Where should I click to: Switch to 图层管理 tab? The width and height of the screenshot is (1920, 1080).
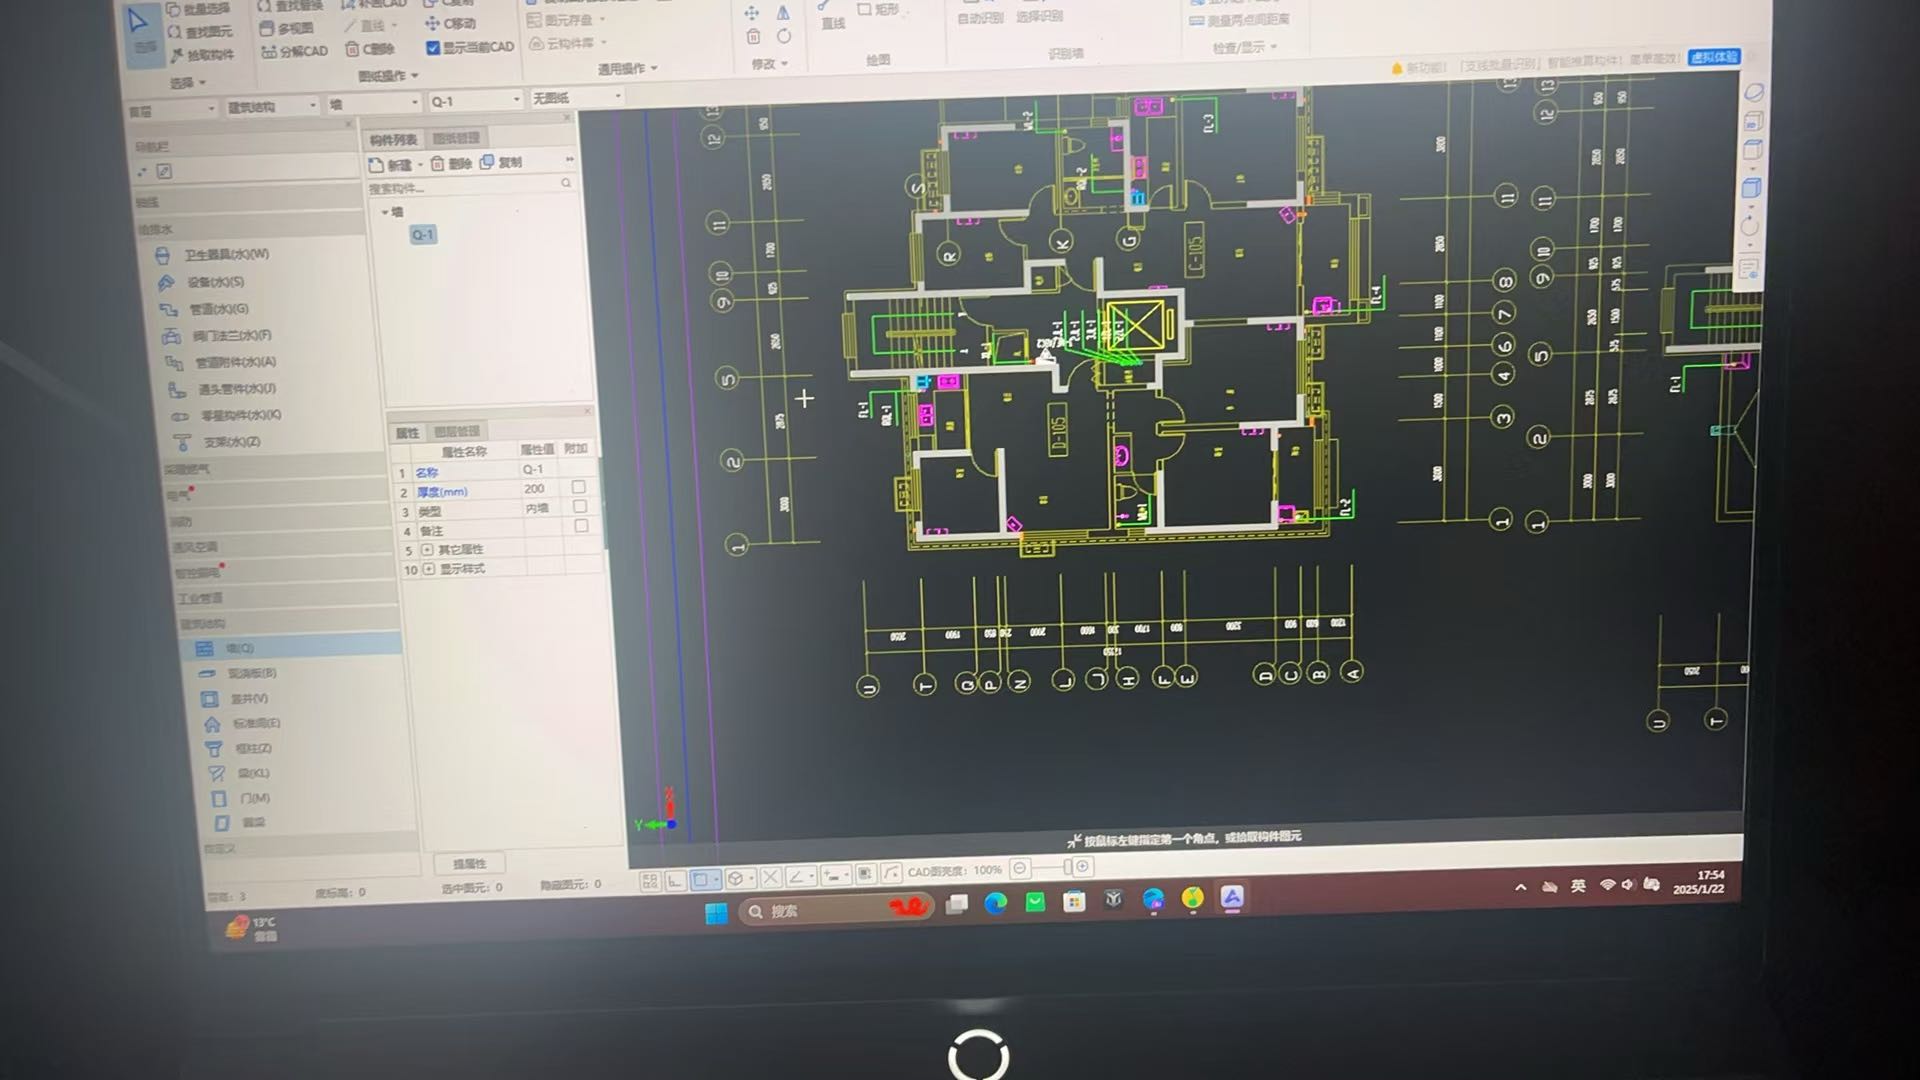tap(457, 431)
